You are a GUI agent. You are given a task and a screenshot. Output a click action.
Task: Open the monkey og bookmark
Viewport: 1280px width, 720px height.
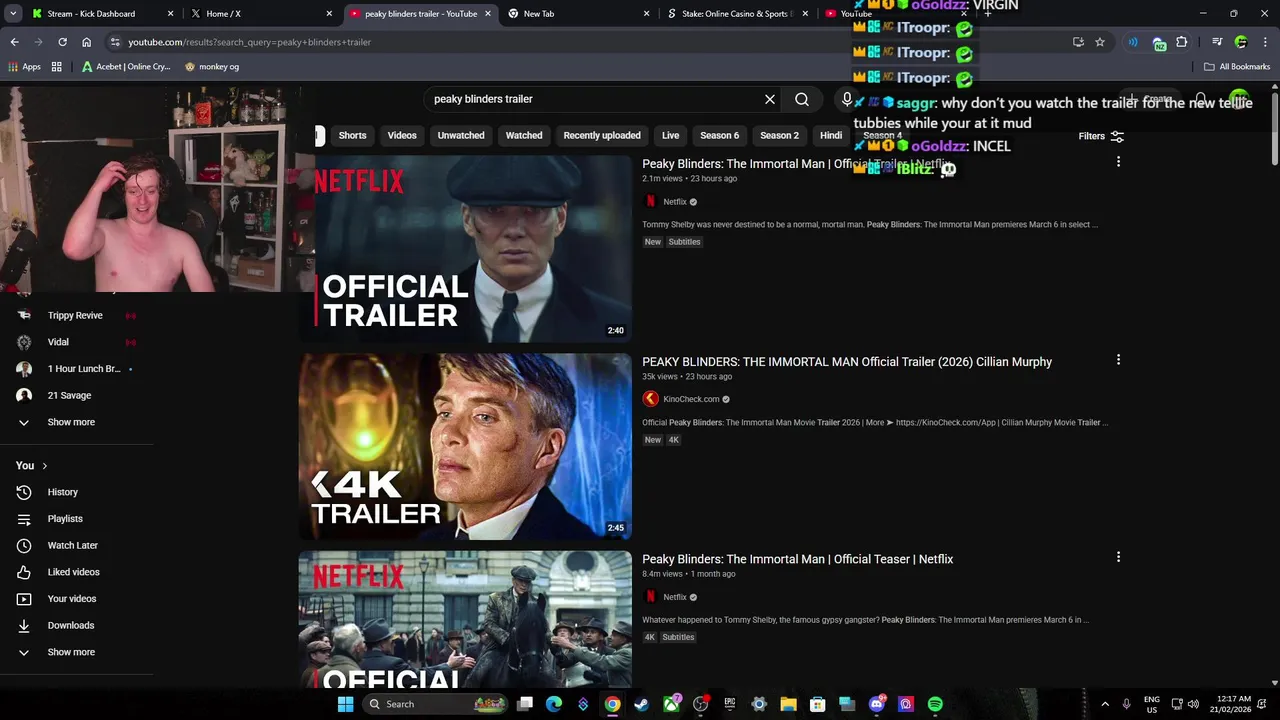point(211,67)
